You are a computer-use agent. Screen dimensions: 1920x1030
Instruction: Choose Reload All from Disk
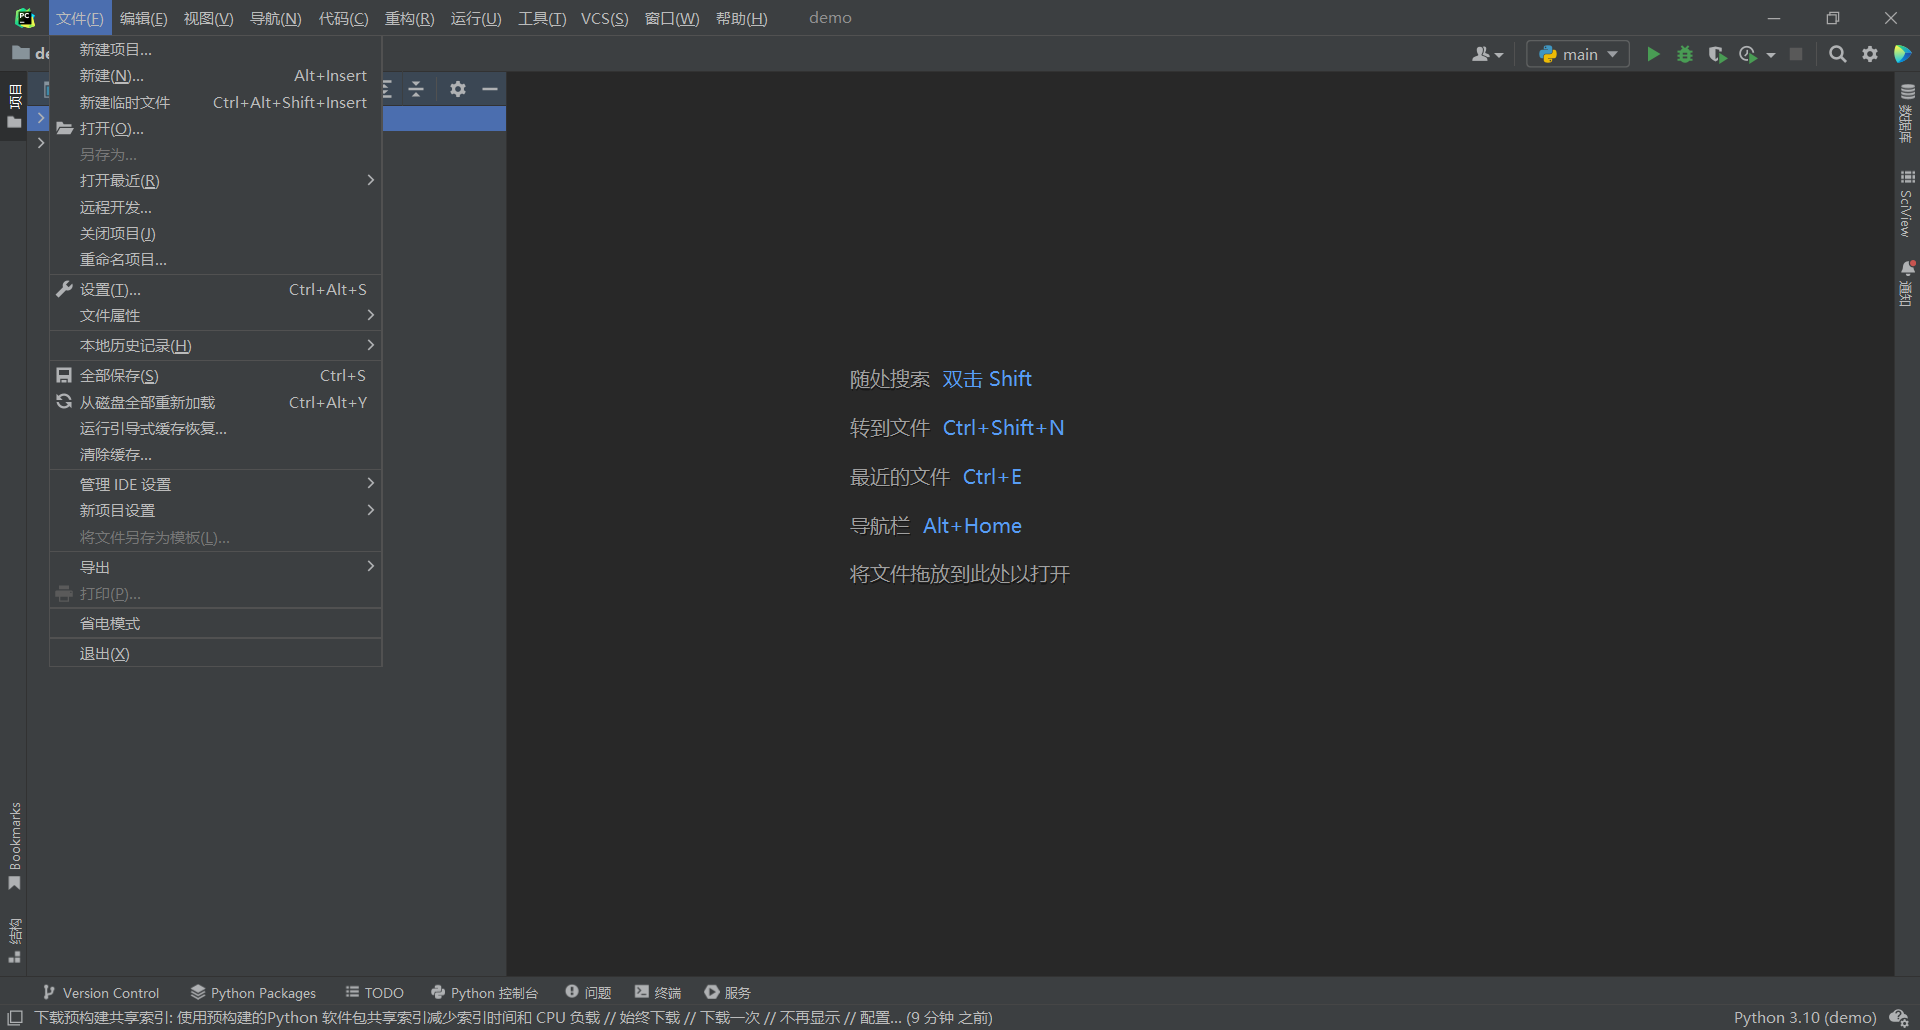pyautogui.click(x=216, y=403)
